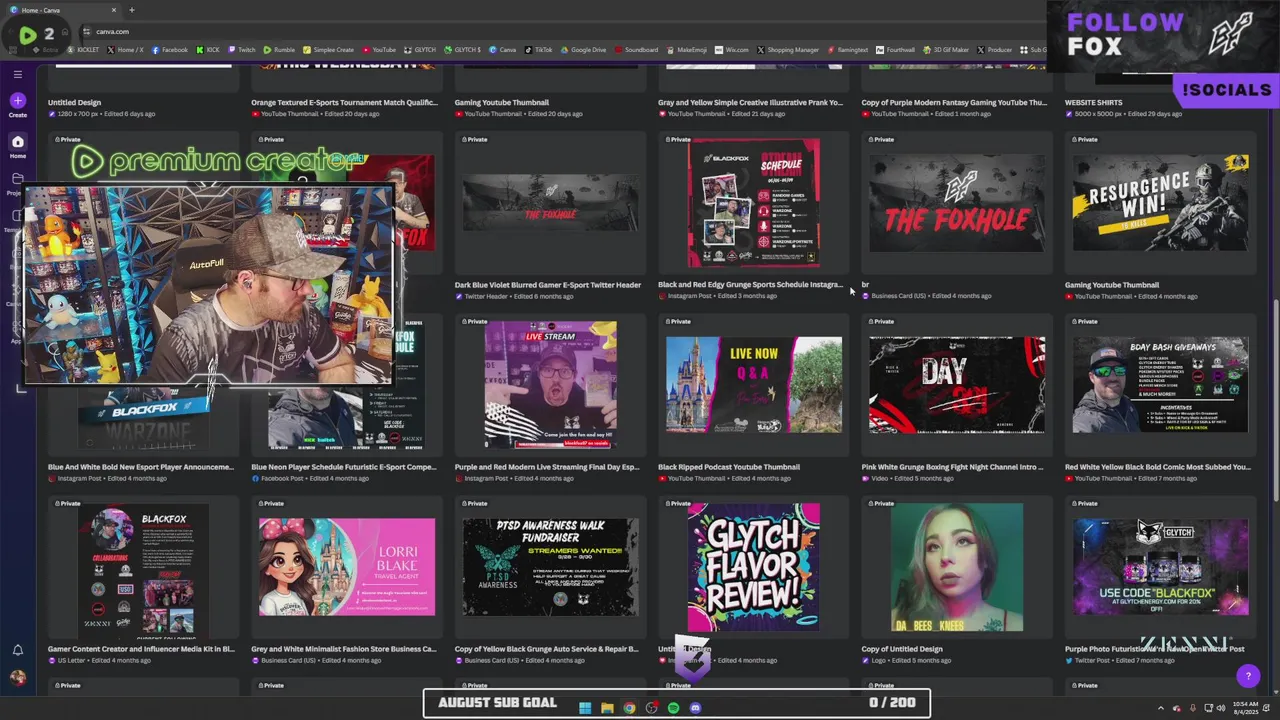The width and height of the screenshot is (1280, 720).
Task: Open the Simplee Create bookmark
Action: (x=328, y=49)
